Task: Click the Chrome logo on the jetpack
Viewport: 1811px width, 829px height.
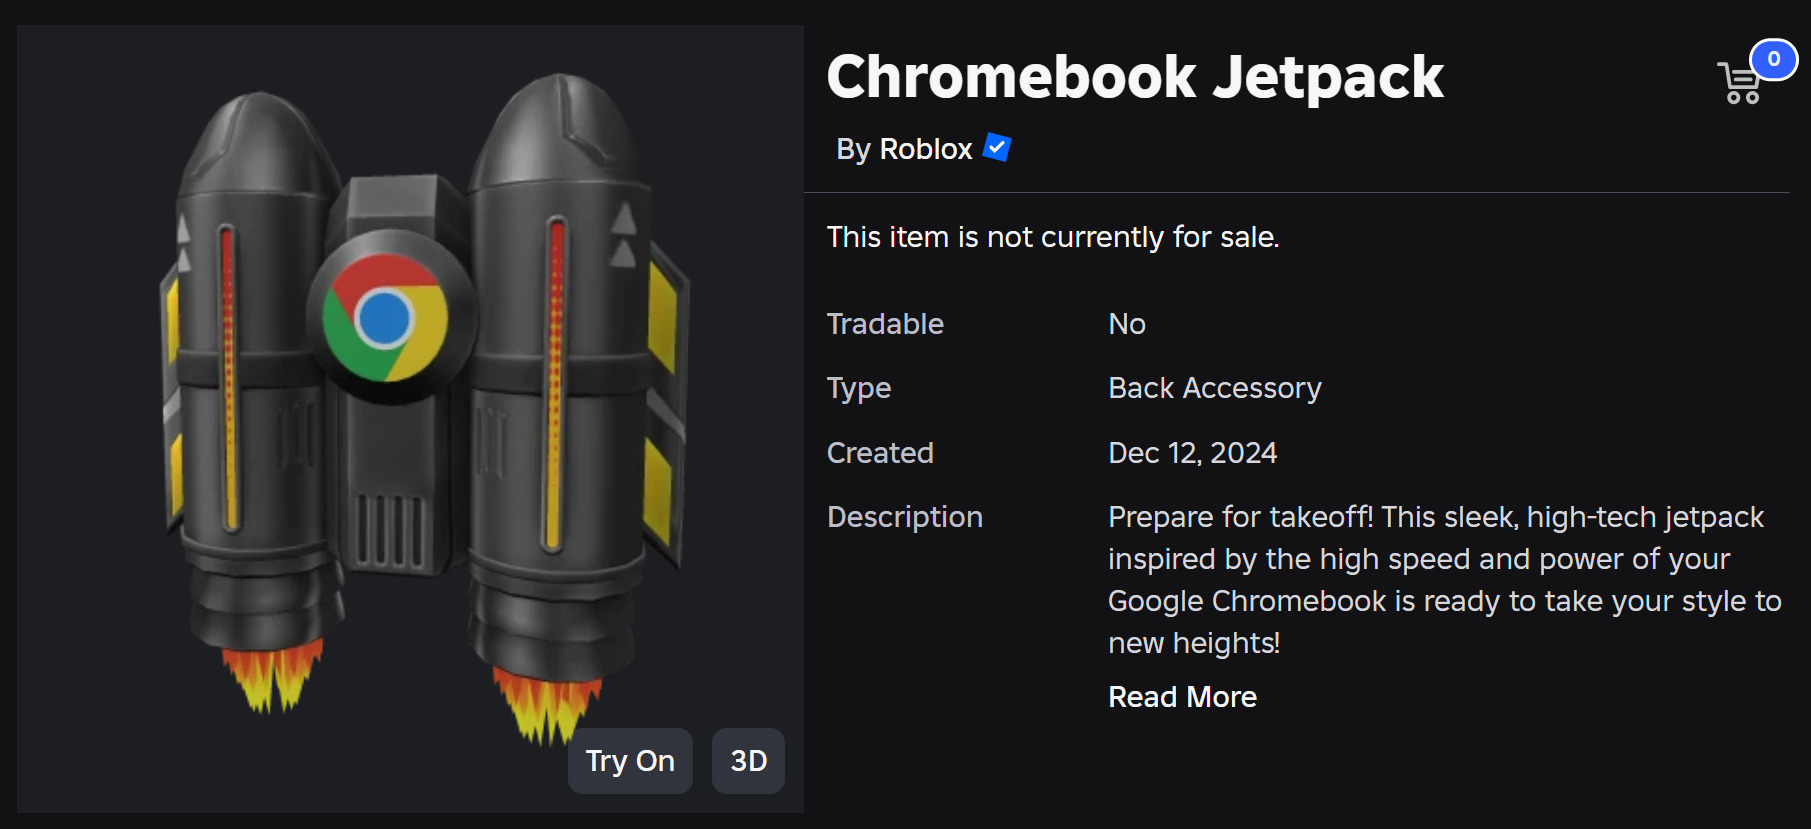Action: click(385, 318)
